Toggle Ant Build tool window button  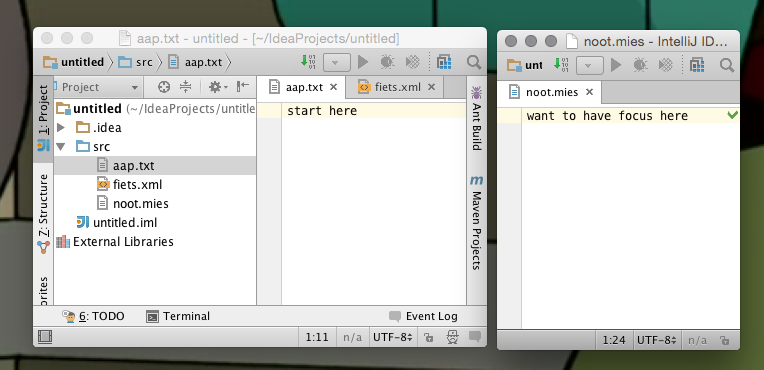coord(476,118)
